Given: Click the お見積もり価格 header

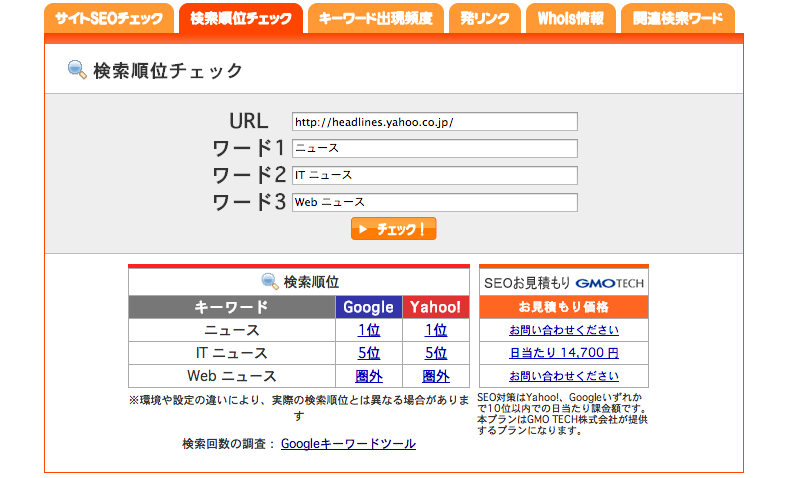Looking at the screenshot, I should [564, 307].
